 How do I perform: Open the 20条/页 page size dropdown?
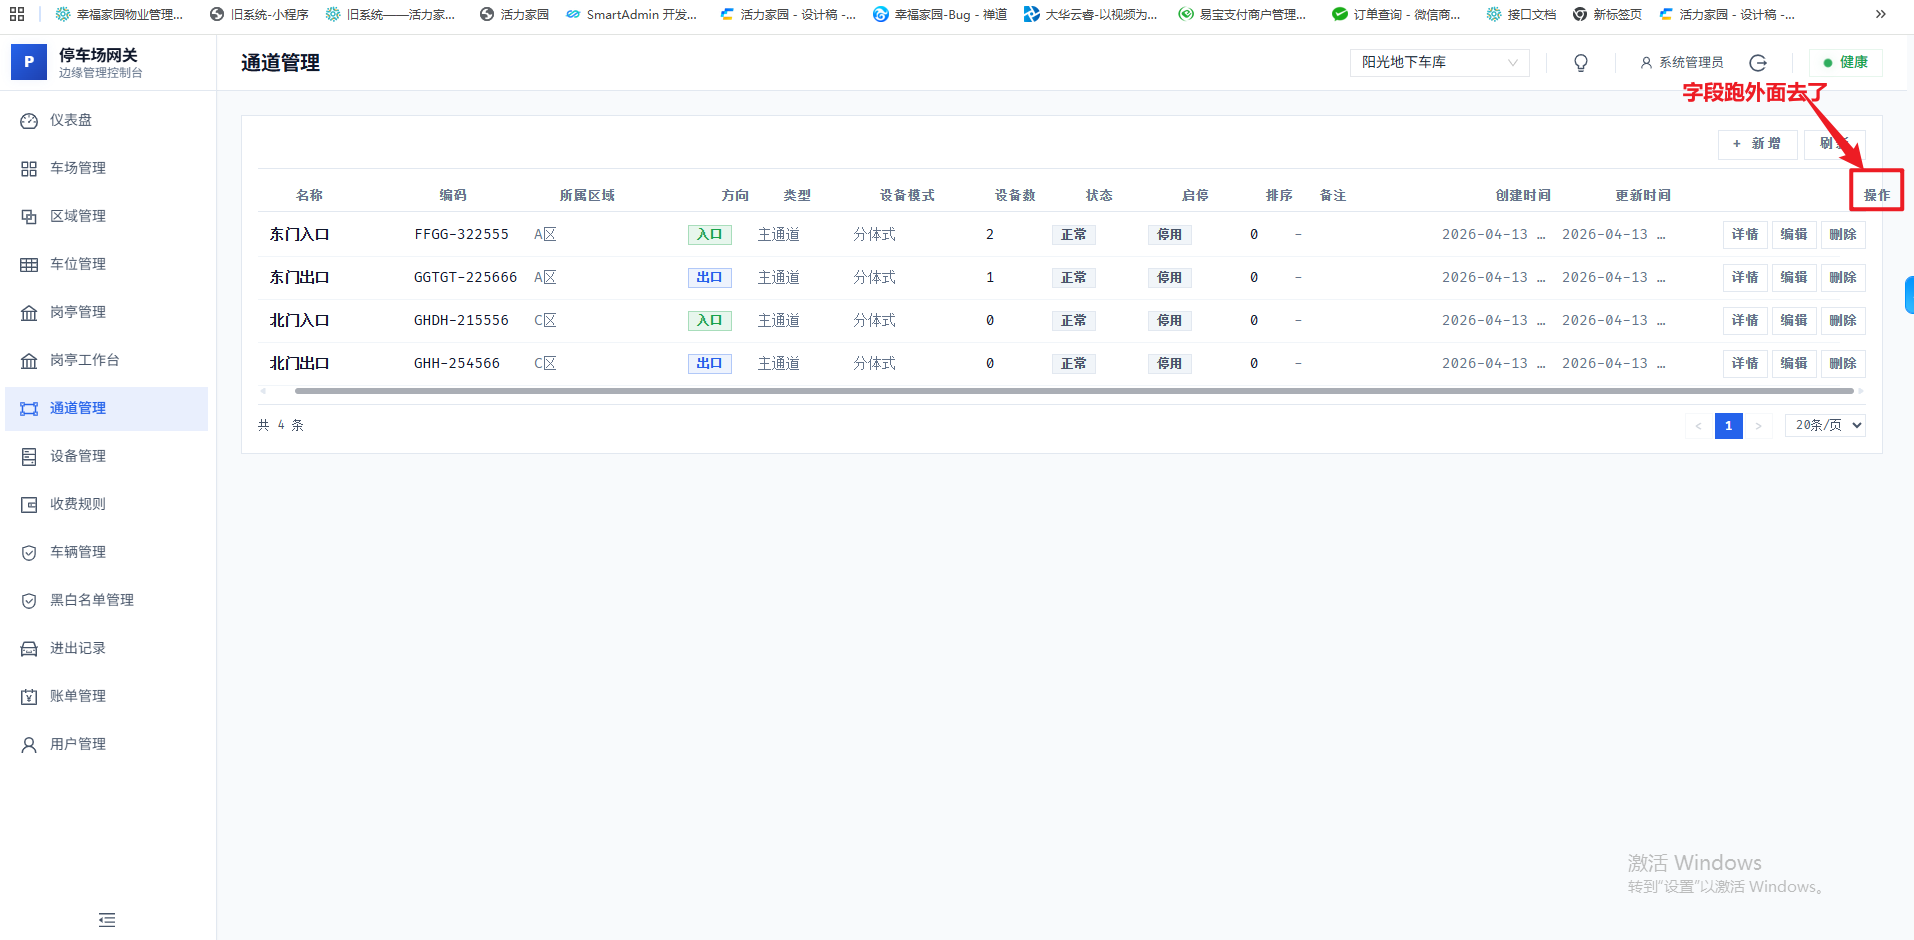[1824, 426]
